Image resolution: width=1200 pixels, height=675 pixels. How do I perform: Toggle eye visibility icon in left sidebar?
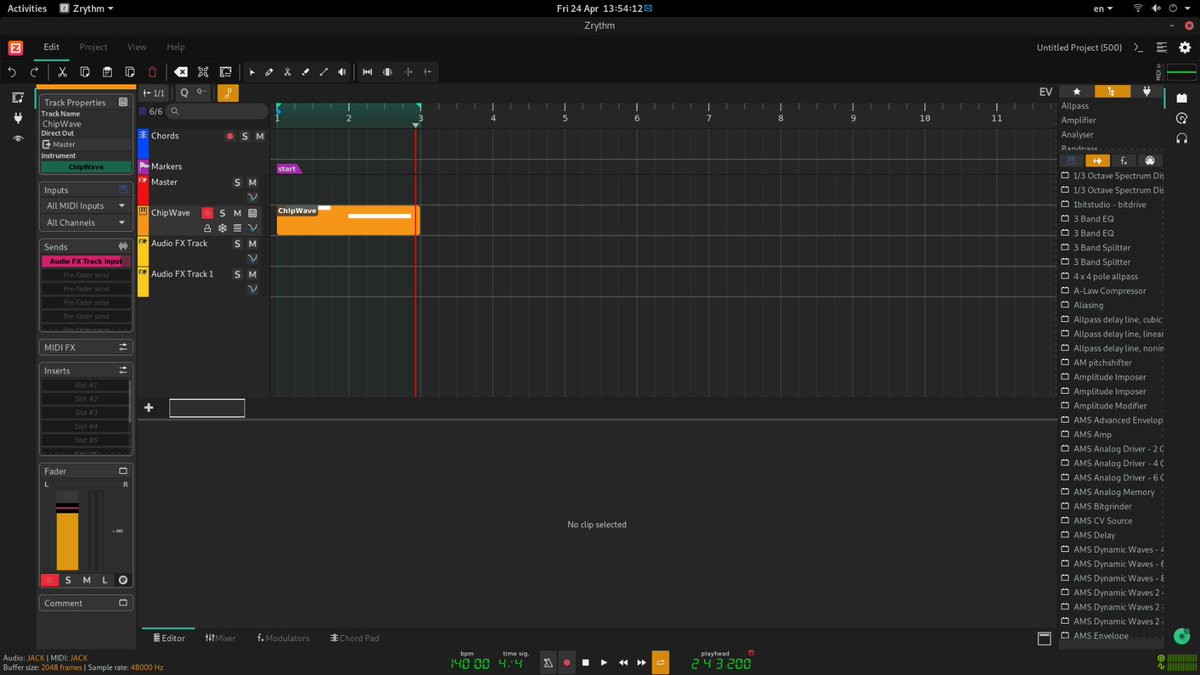(x=18, y=139)
